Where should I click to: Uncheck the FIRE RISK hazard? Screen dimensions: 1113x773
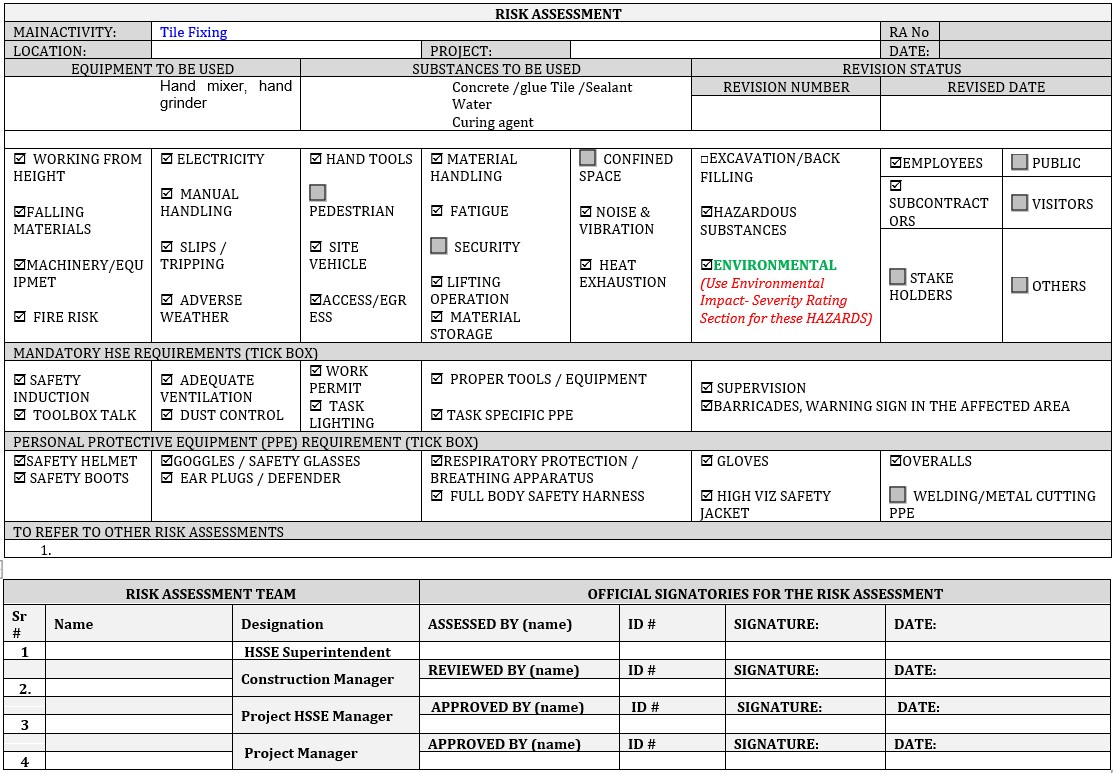pos(21,317)
